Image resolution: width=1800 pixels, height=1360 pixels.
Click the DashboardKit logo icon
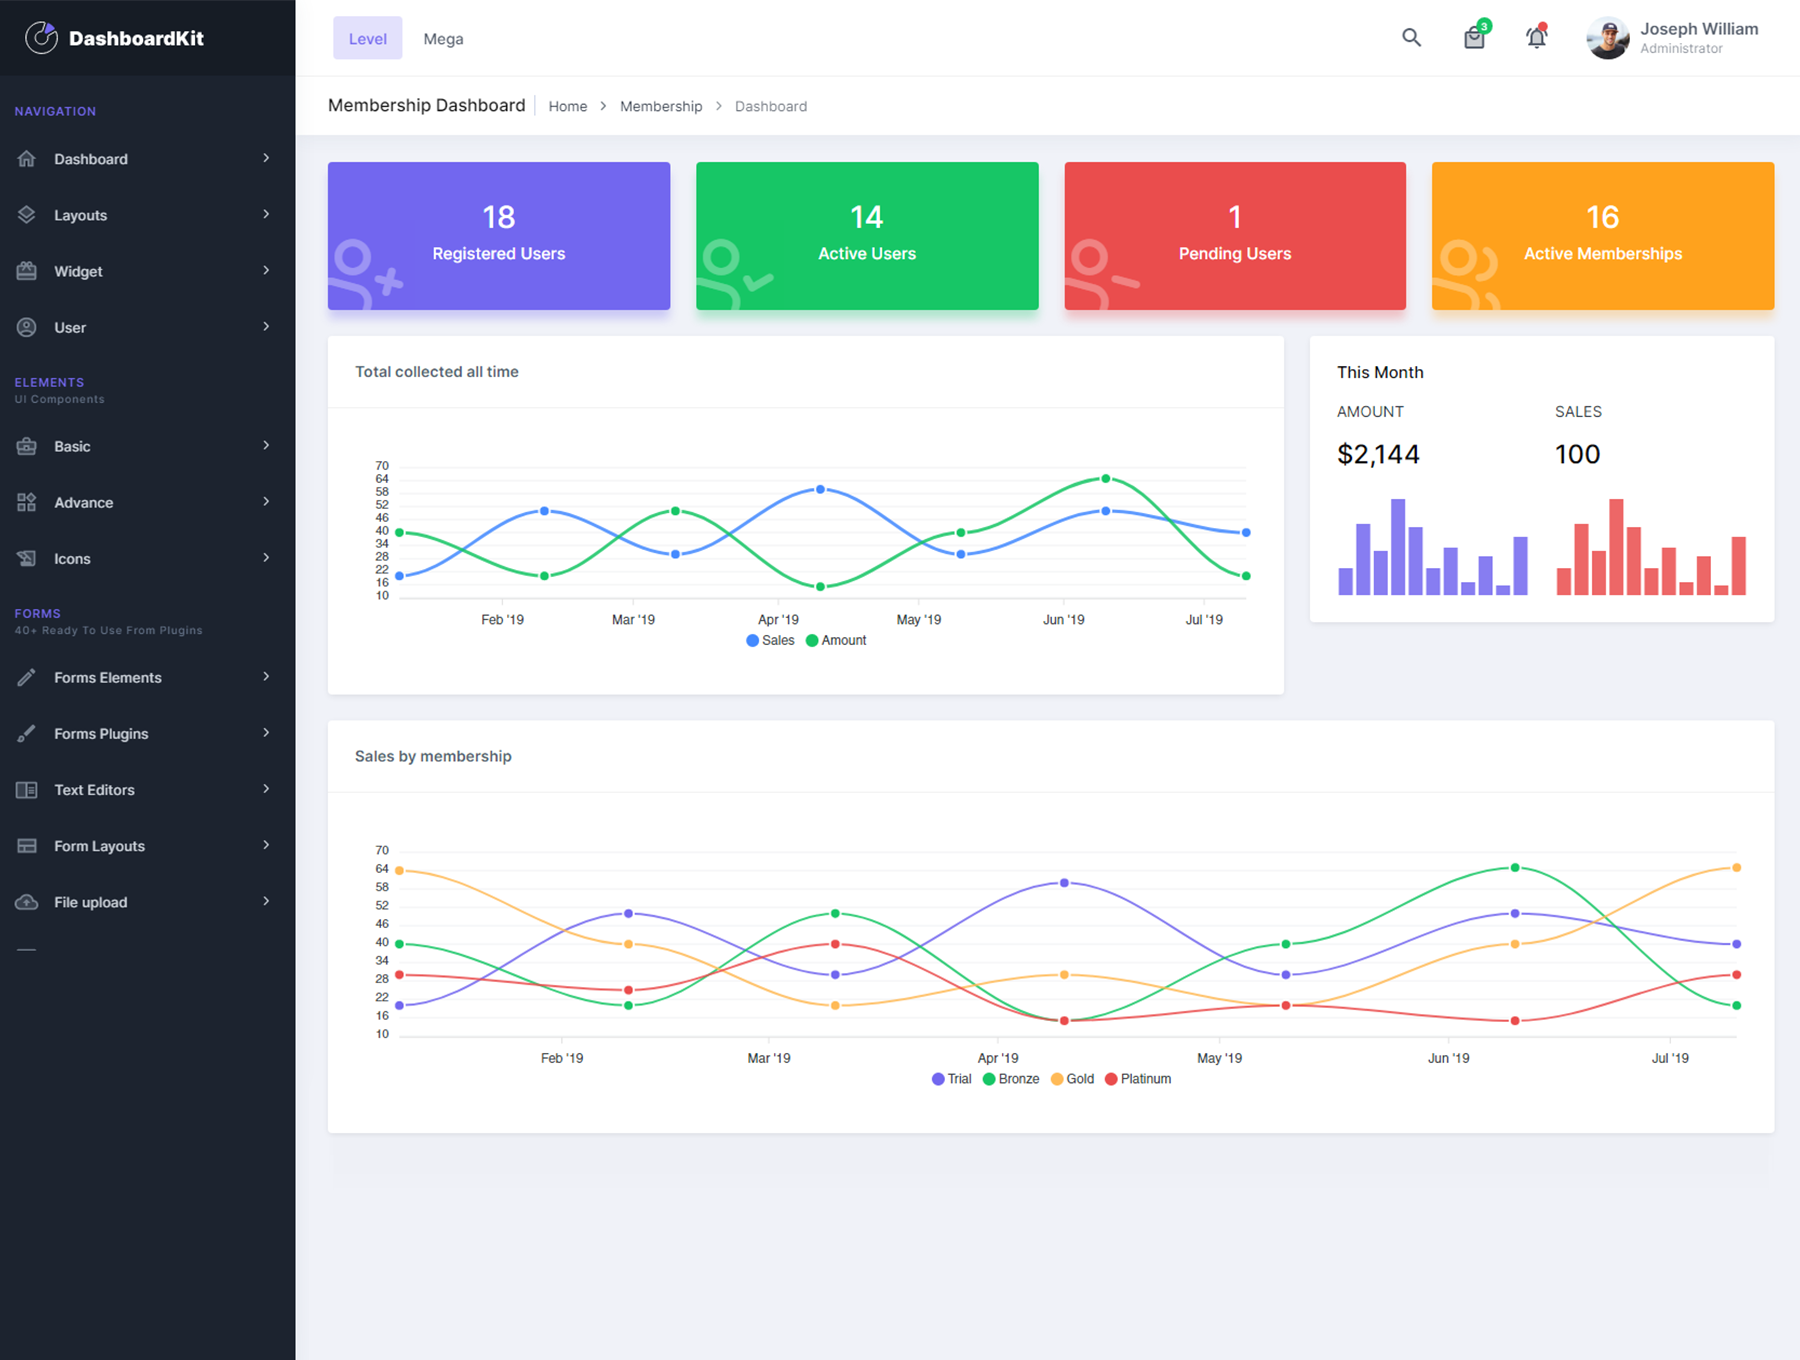tap(41, 37)
